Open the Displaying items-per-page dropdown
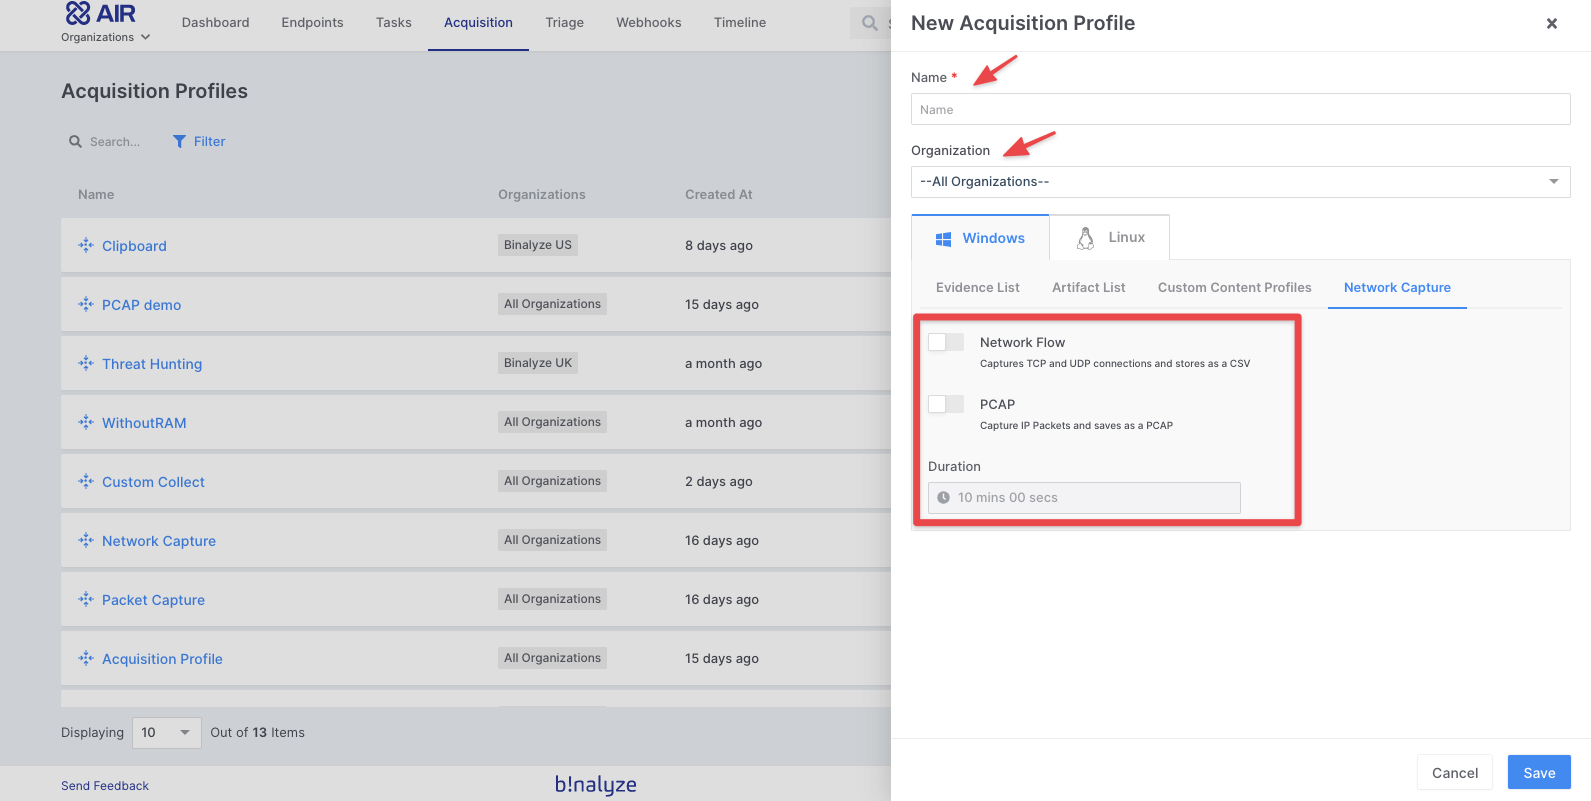 tap(166, 733)
